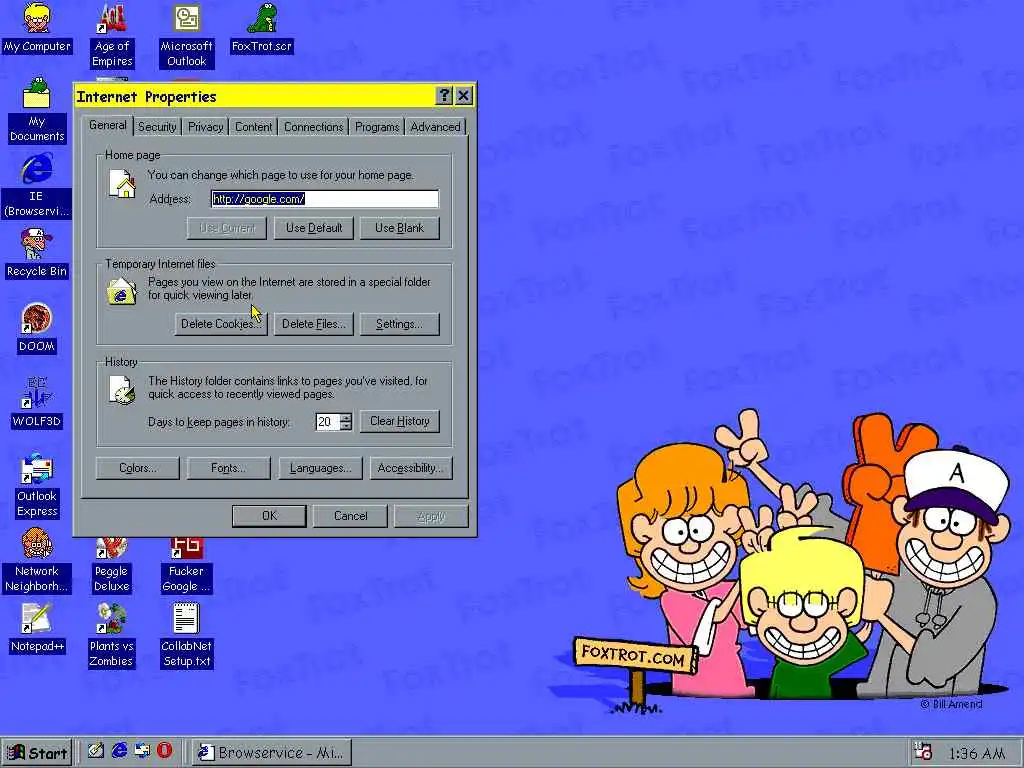The width and height of the screenshot is (1024, 768).
Task: Switch to the Advanced tab
Action: 435,127
